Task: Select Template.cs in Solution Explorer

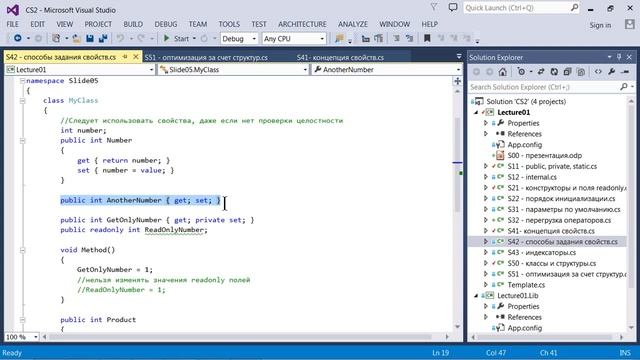Action: click(526, 285)
